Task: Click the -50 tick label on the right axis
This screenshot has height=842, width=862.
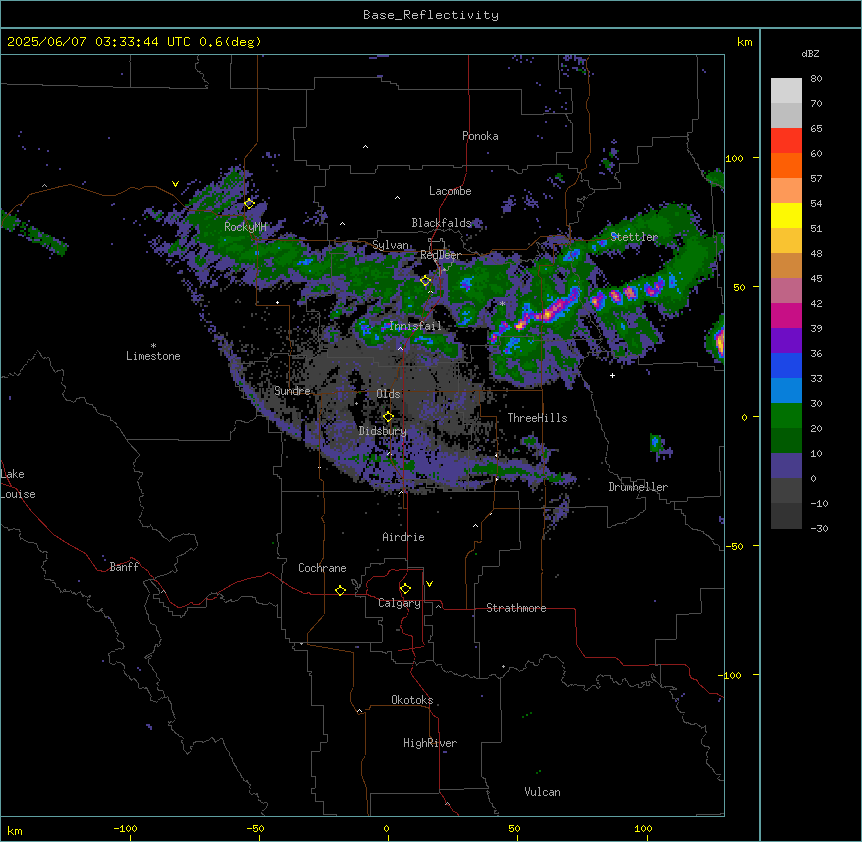Action: 734,546
